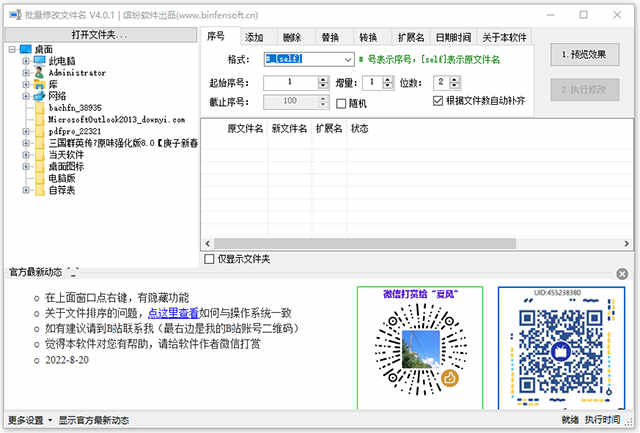Click the 位数 spinner arrows

[455, 82]
